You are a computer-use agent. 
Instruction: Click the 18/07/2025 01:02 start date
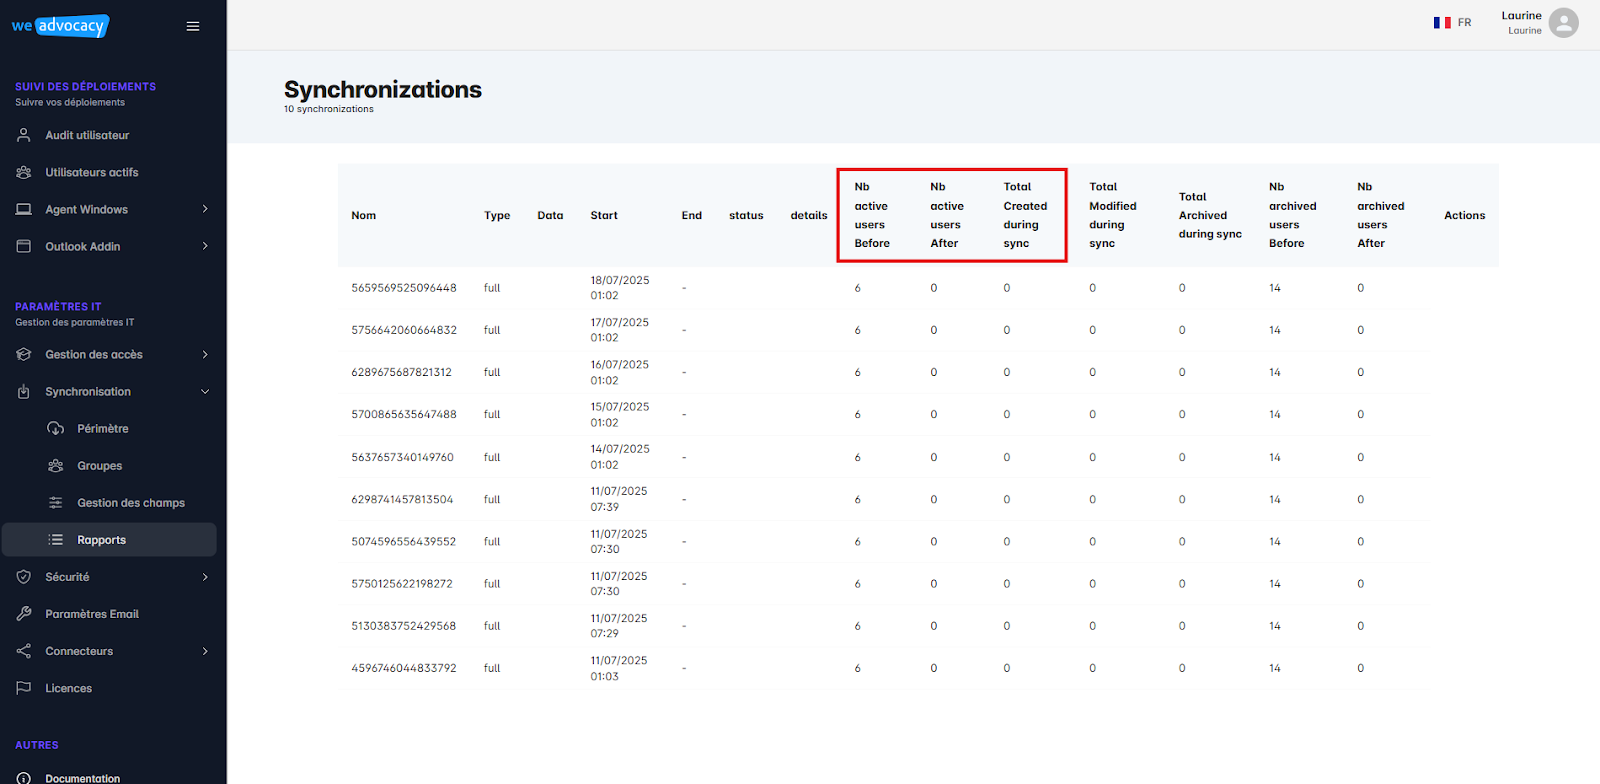[x=620, y=288]
